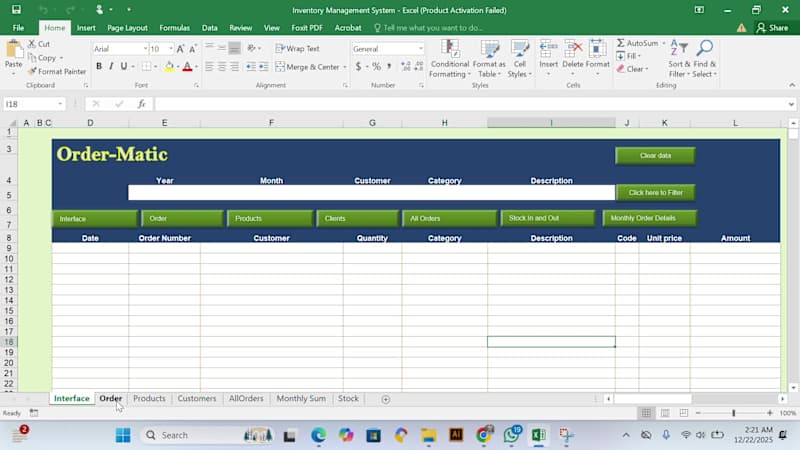Click the Stock In and Out button
This screenshot has height=450, width=800.
pyautogui.click(x=548, y=218)
